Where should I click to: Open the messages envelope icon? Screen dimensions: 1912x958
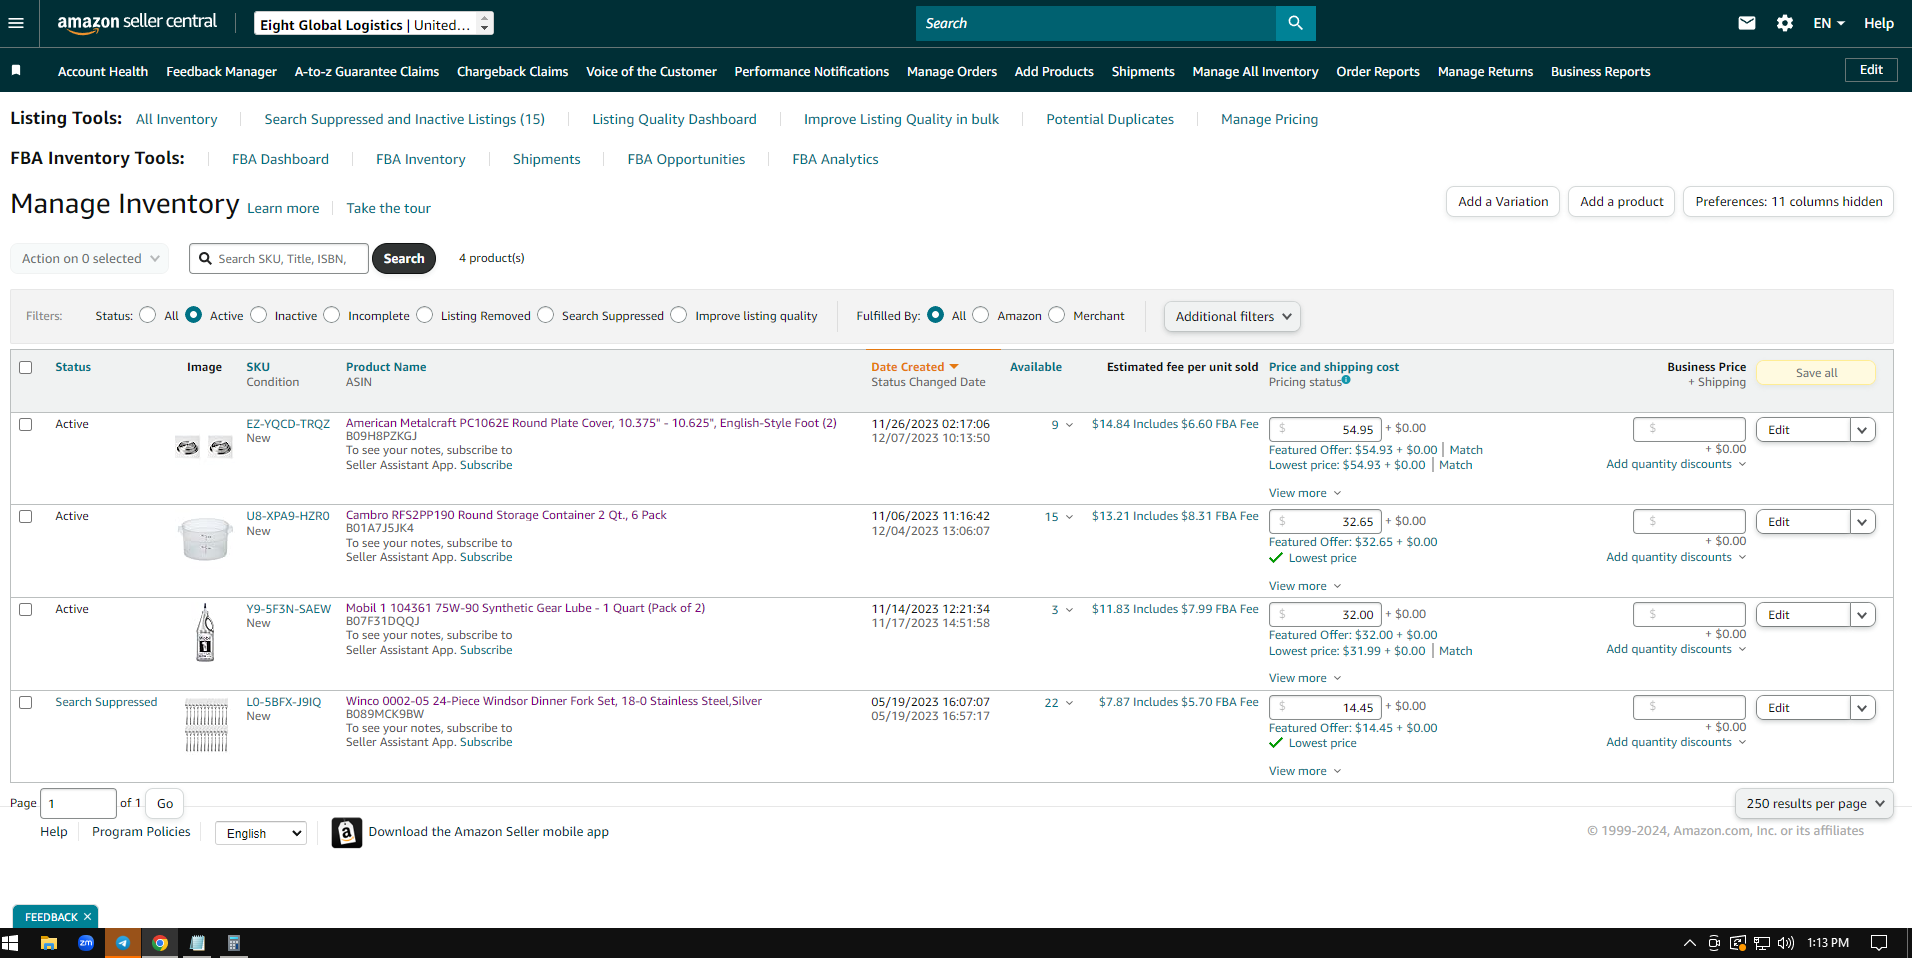point(1747,23)
